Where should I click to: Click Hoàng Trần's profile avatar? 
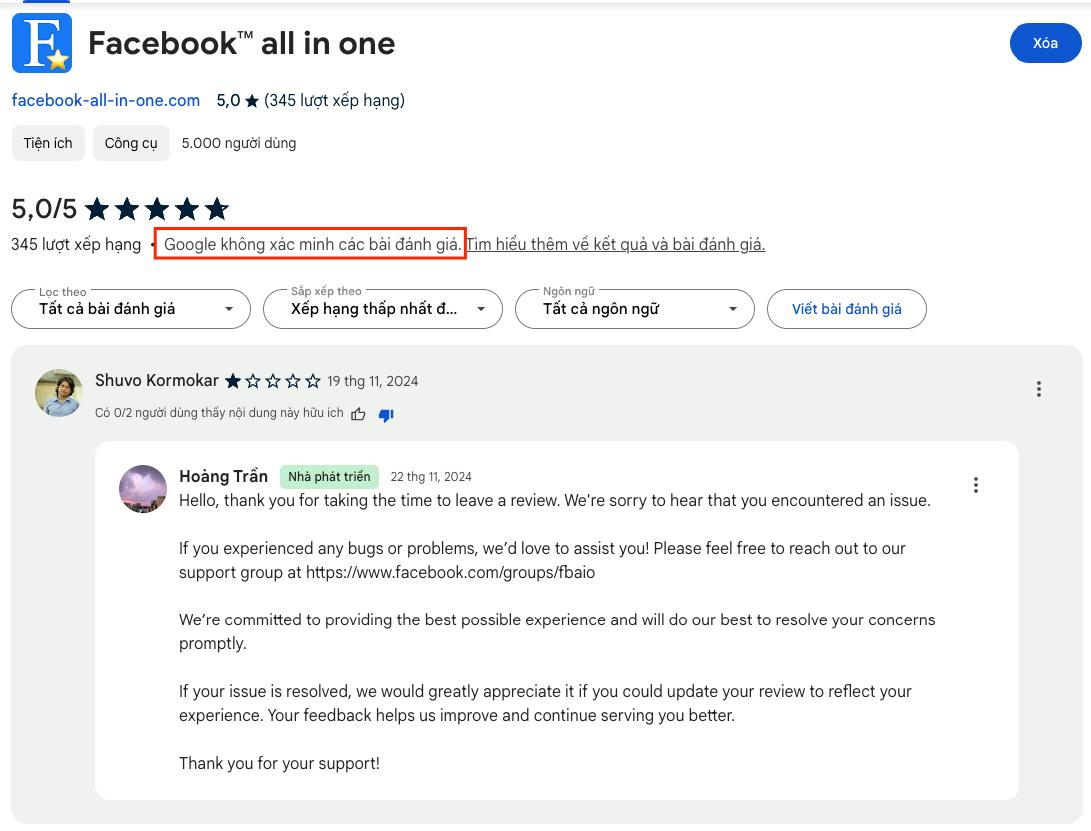[143, 489]
